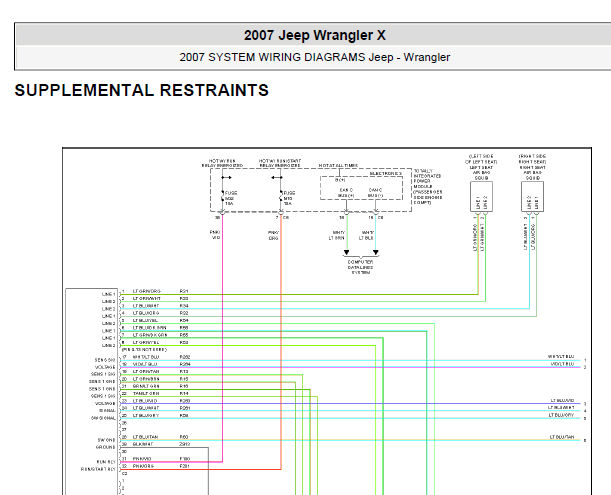Select the 'HOT AT ALL TIMES' label
The height and width of the screenshot is (495, 611).
[x=338, y=165]
